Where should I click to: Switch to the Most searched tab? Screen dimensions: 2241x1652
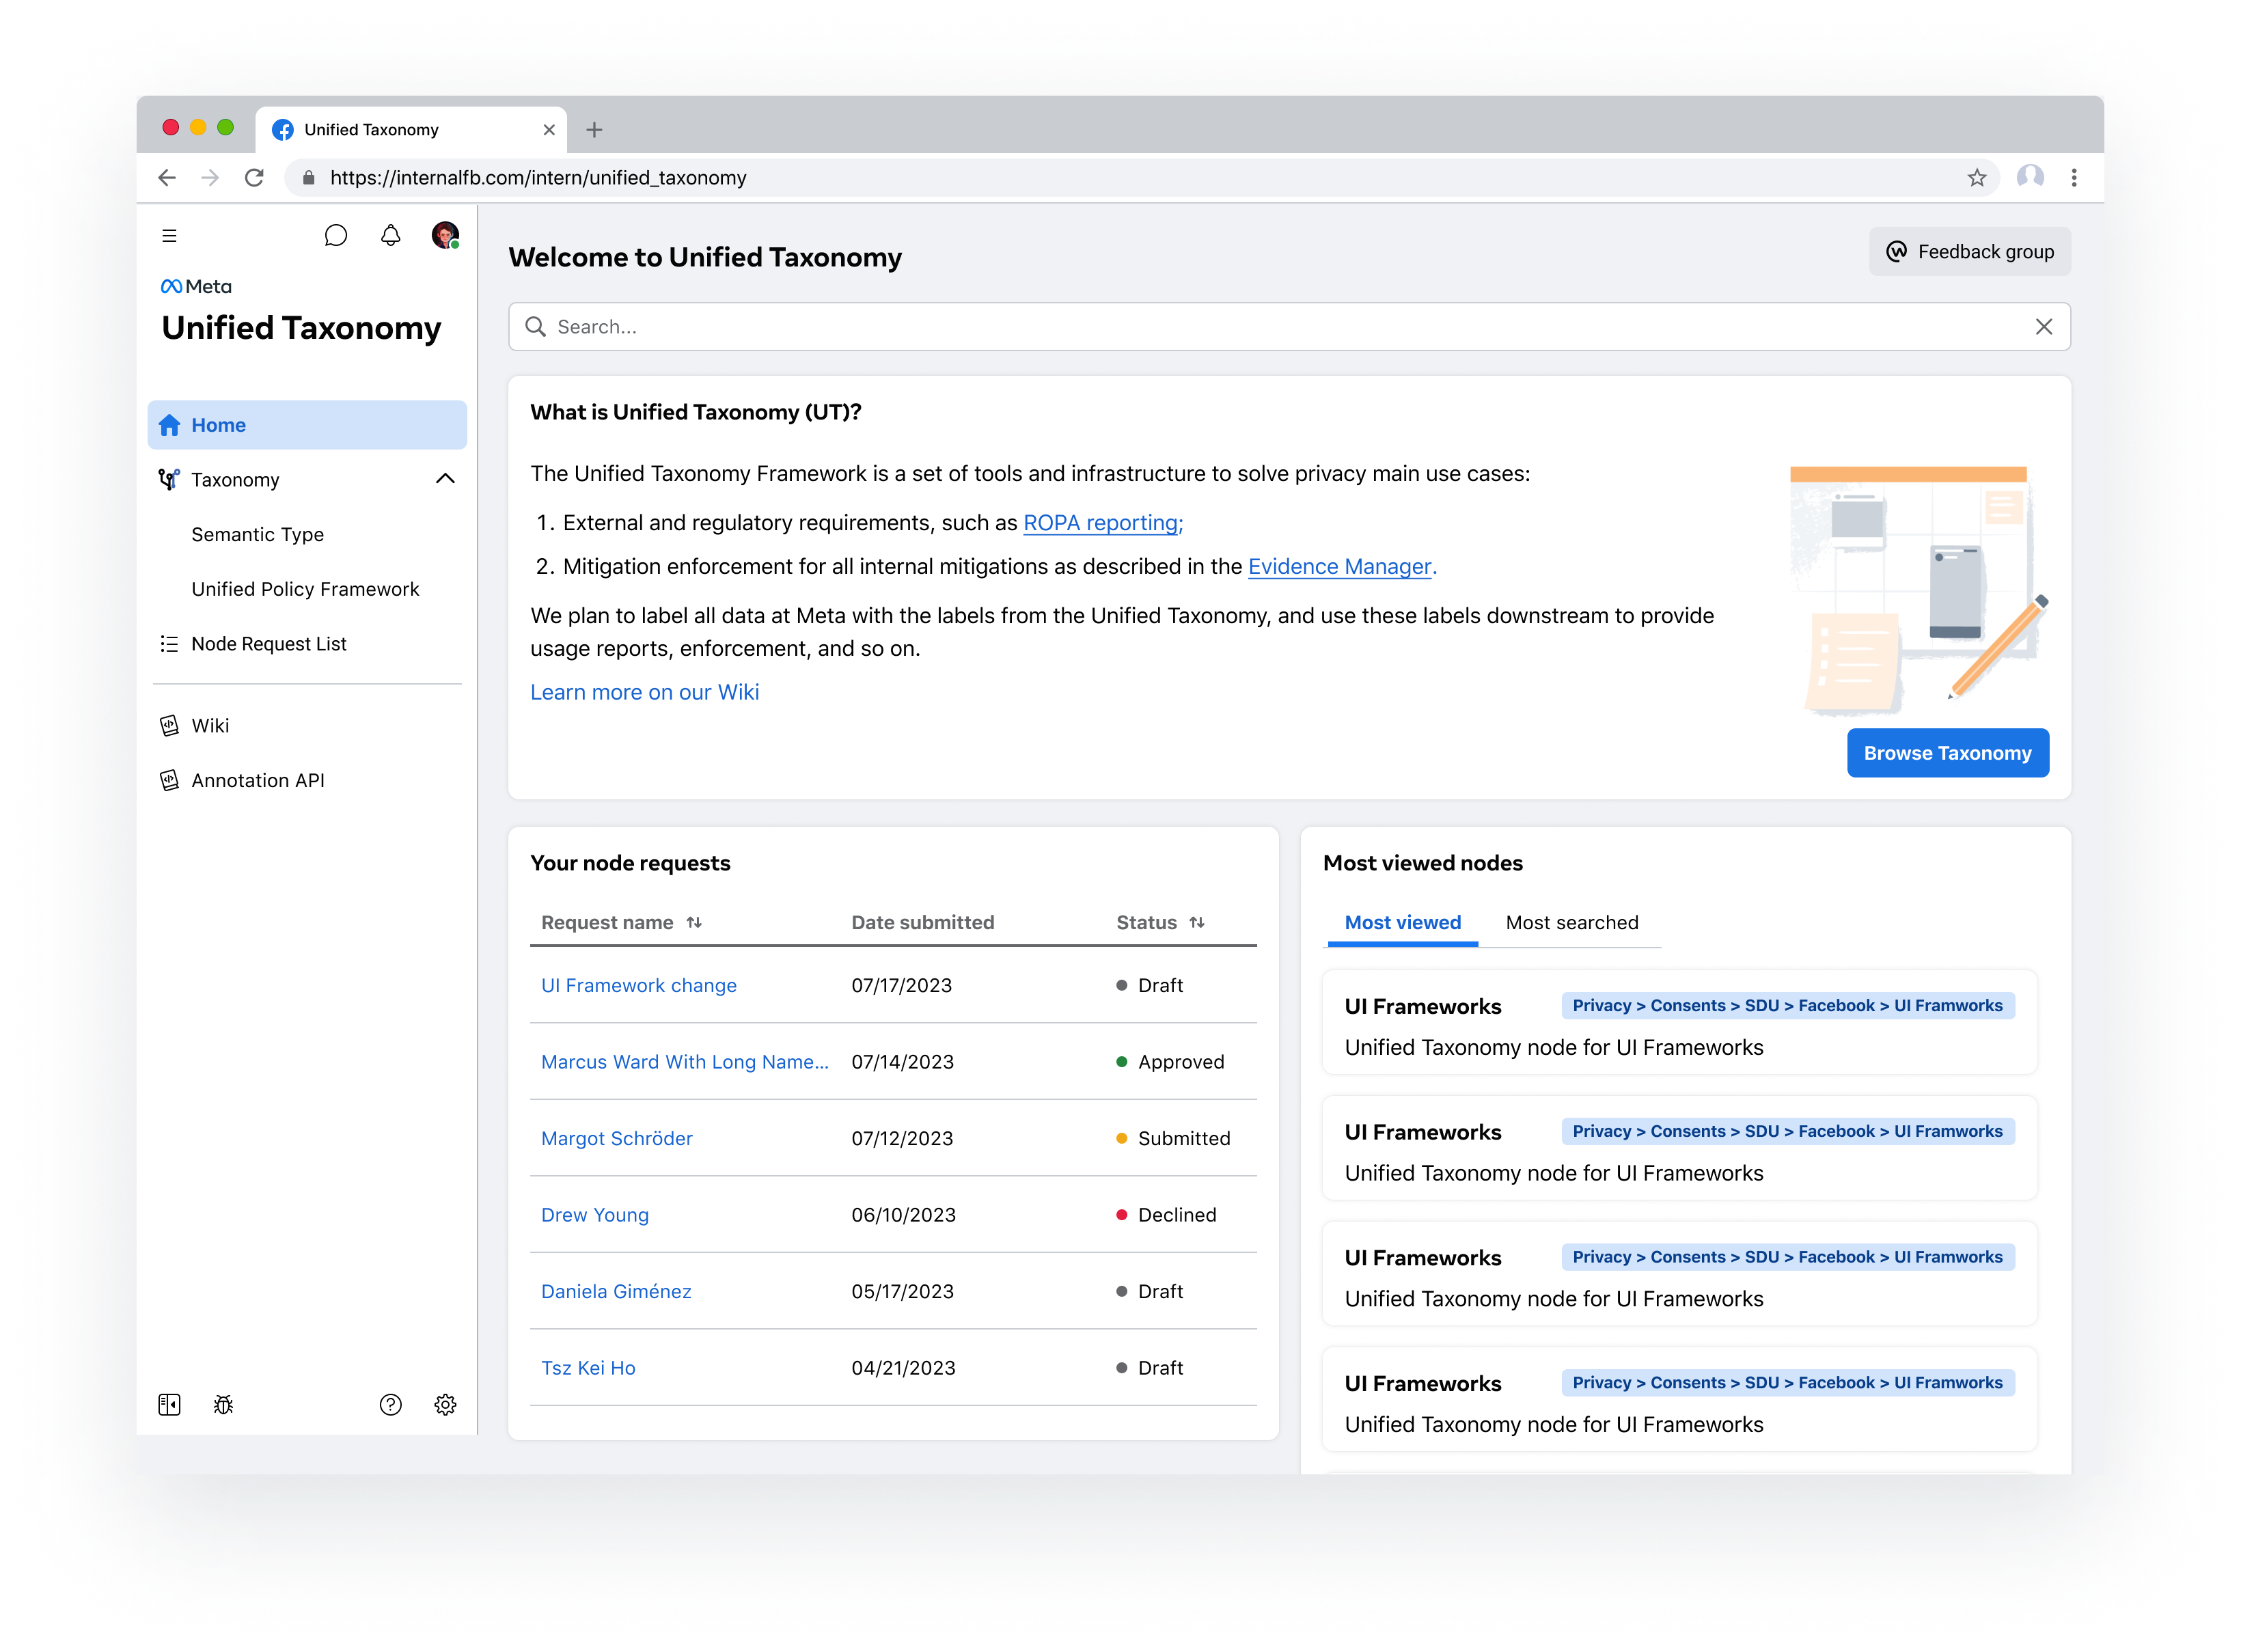click(1572, 923)
